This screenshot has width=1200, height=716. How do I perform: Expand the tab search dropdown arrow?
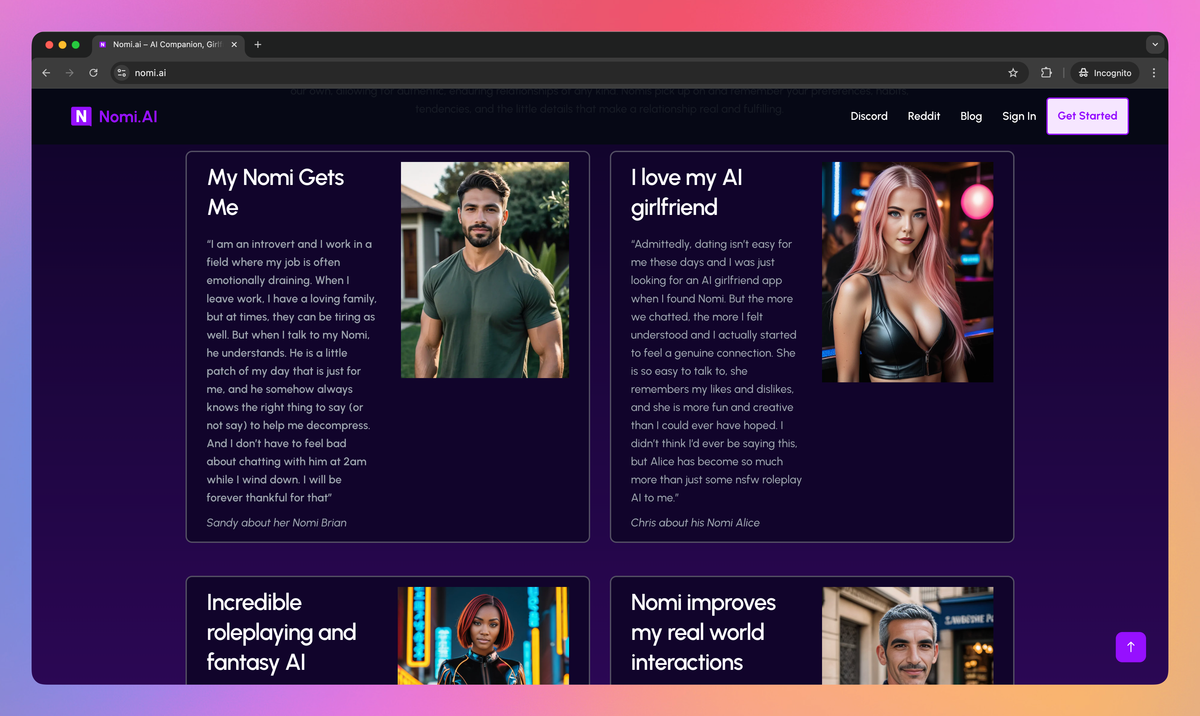(x=1155, y=45)
